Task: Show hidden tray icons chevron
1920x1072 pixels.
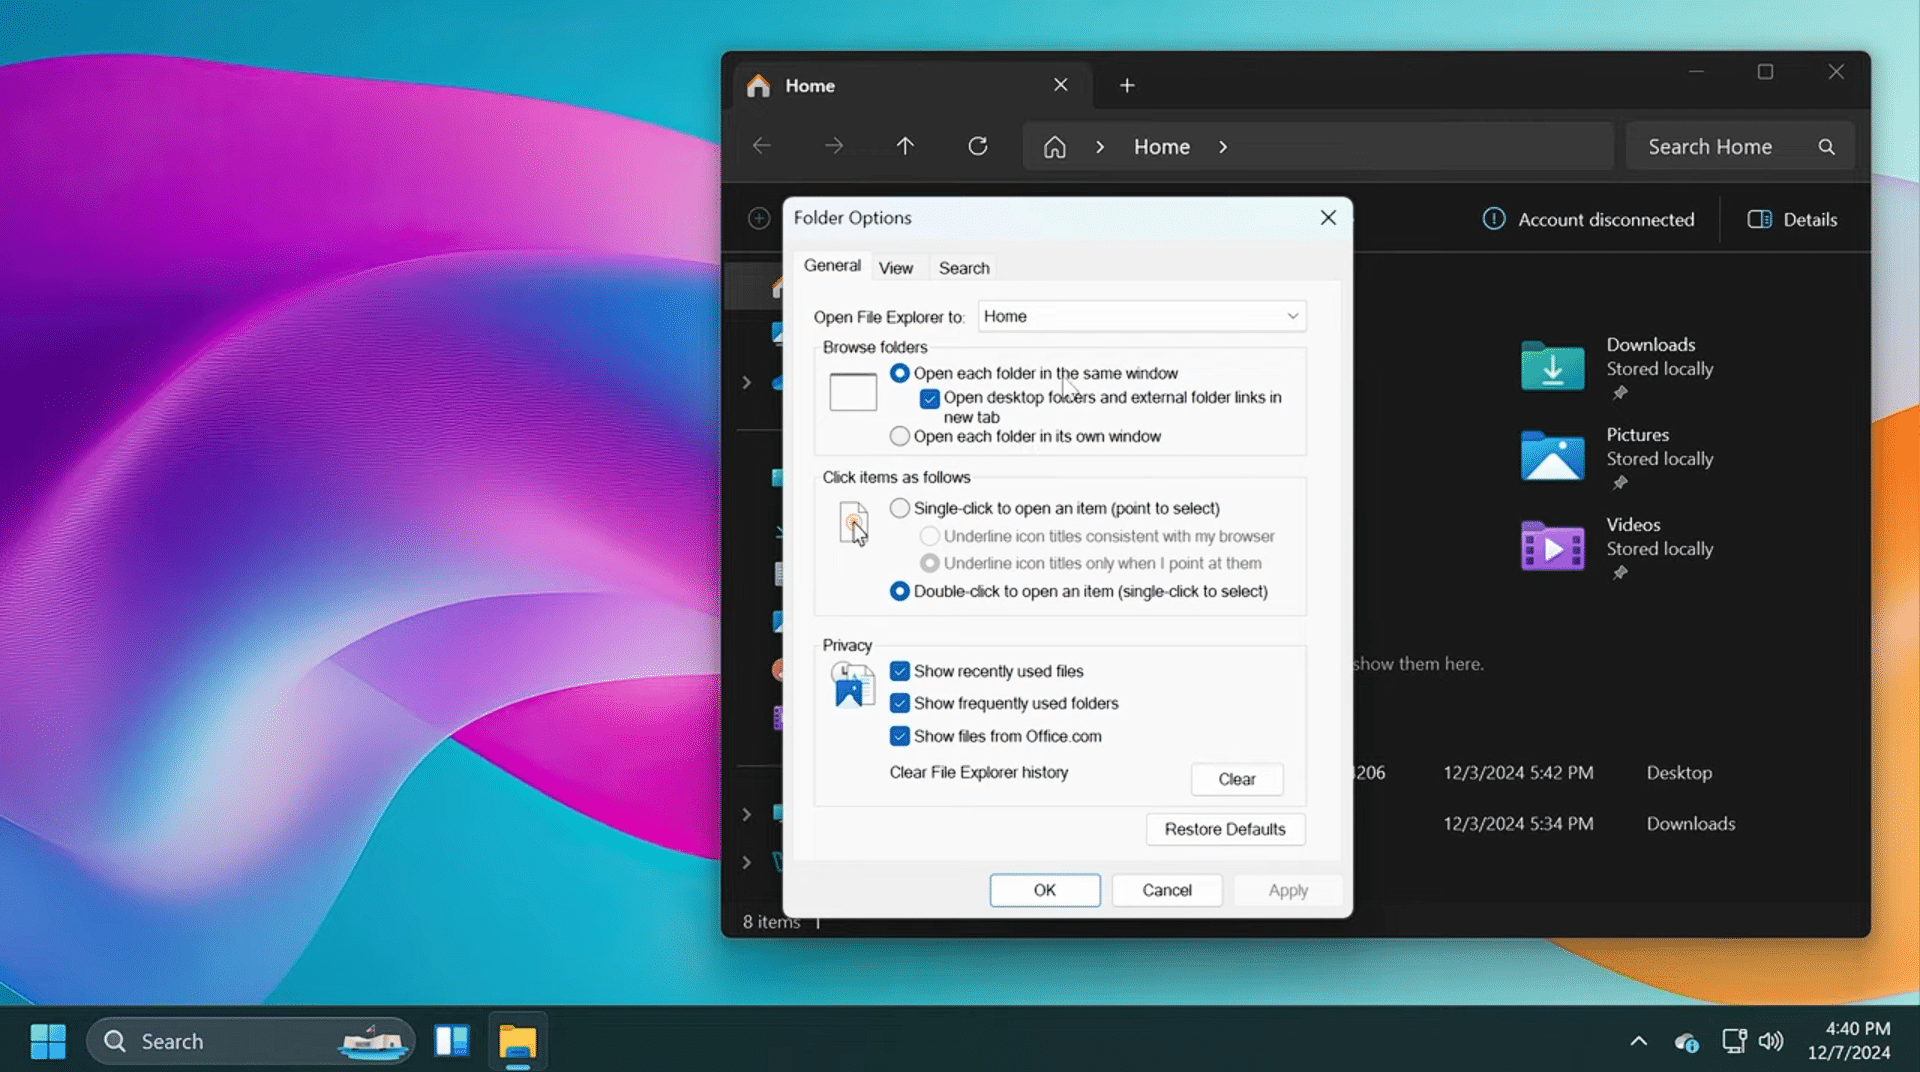Action: pos(1638,1041)
